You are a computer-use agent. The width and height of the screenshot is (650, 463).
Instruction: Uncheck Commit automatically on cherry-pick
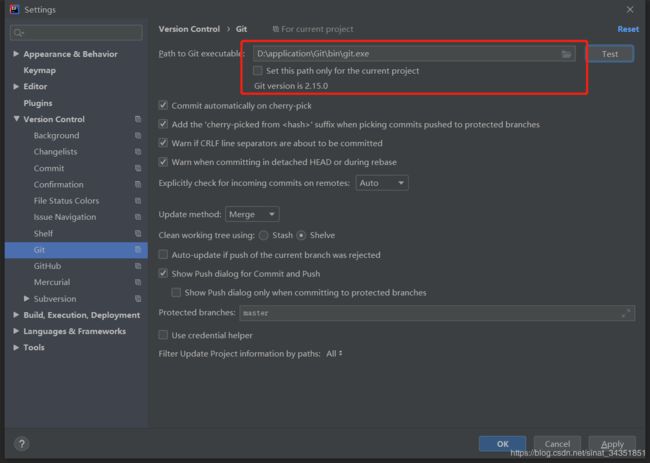pos(163,105)
